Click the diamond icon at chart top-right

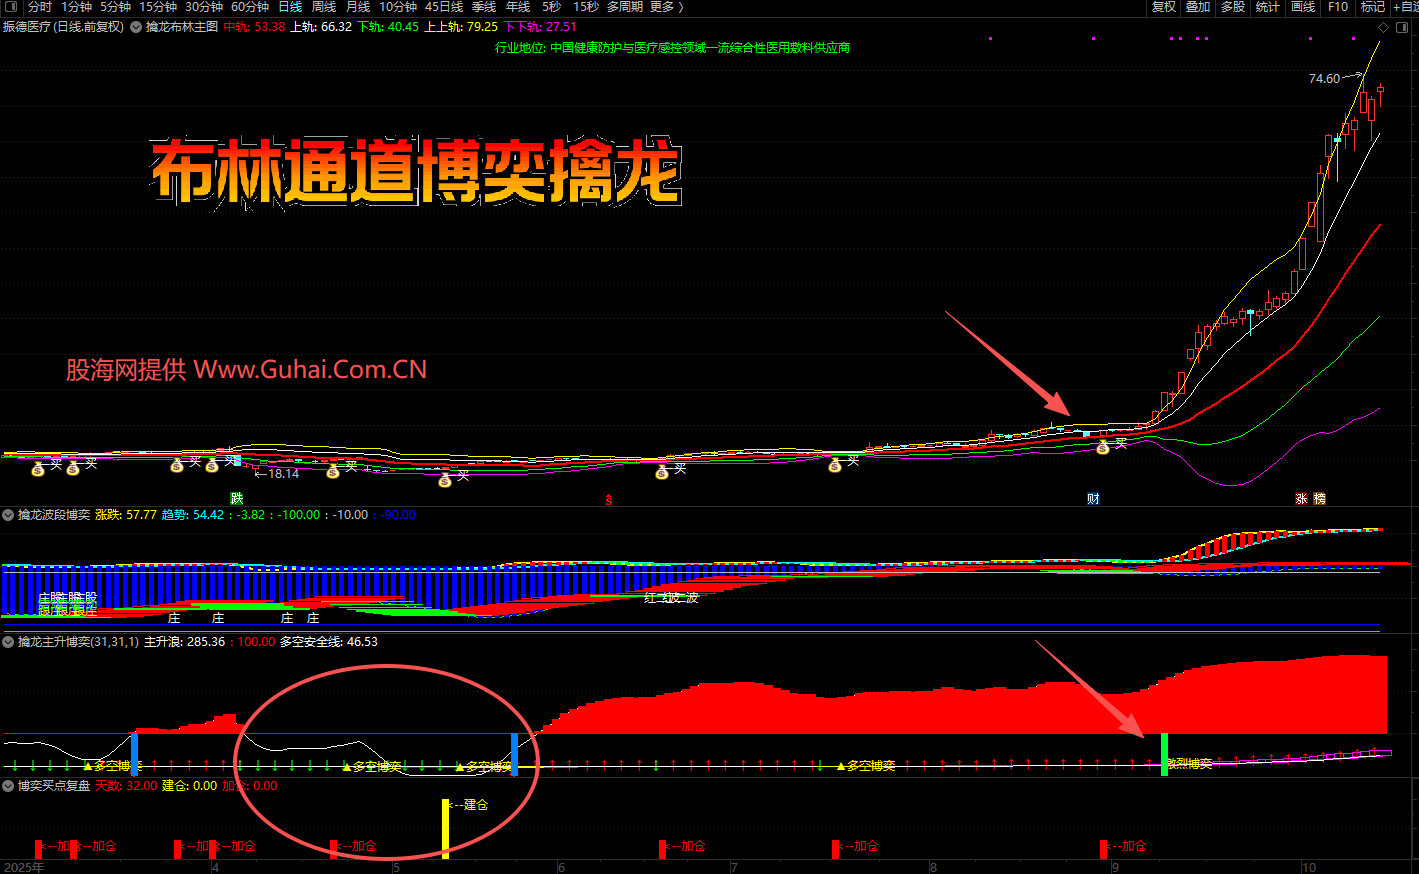(1383, 28)
